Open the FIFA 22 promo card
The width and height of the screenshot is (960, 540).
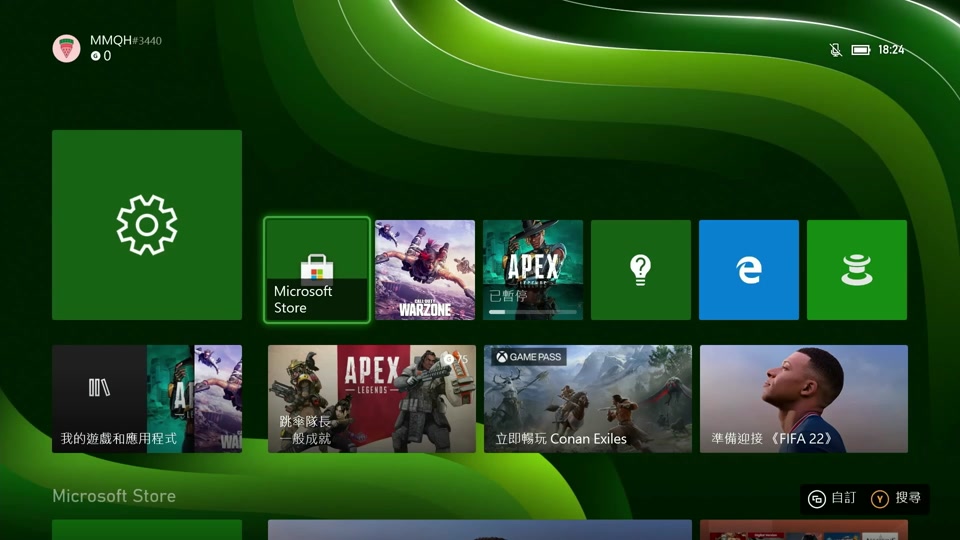[x=804, y=399]
